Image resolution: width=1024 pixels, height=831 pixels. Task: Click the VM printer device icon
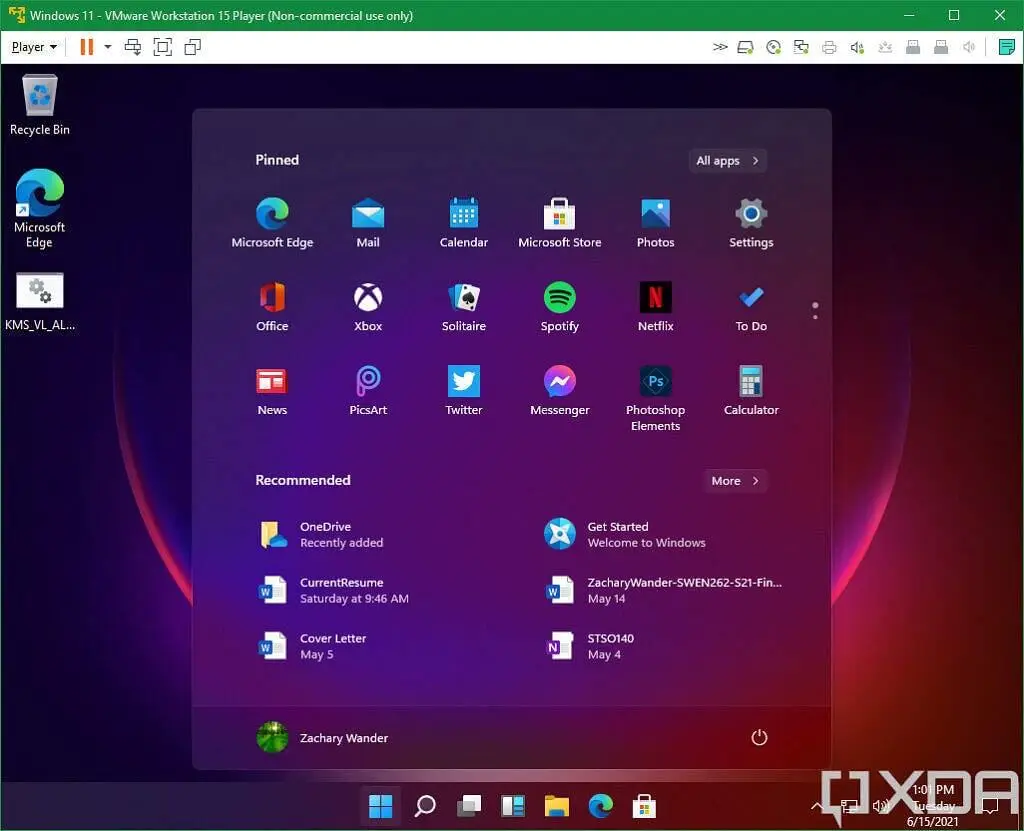coord(829,46)
